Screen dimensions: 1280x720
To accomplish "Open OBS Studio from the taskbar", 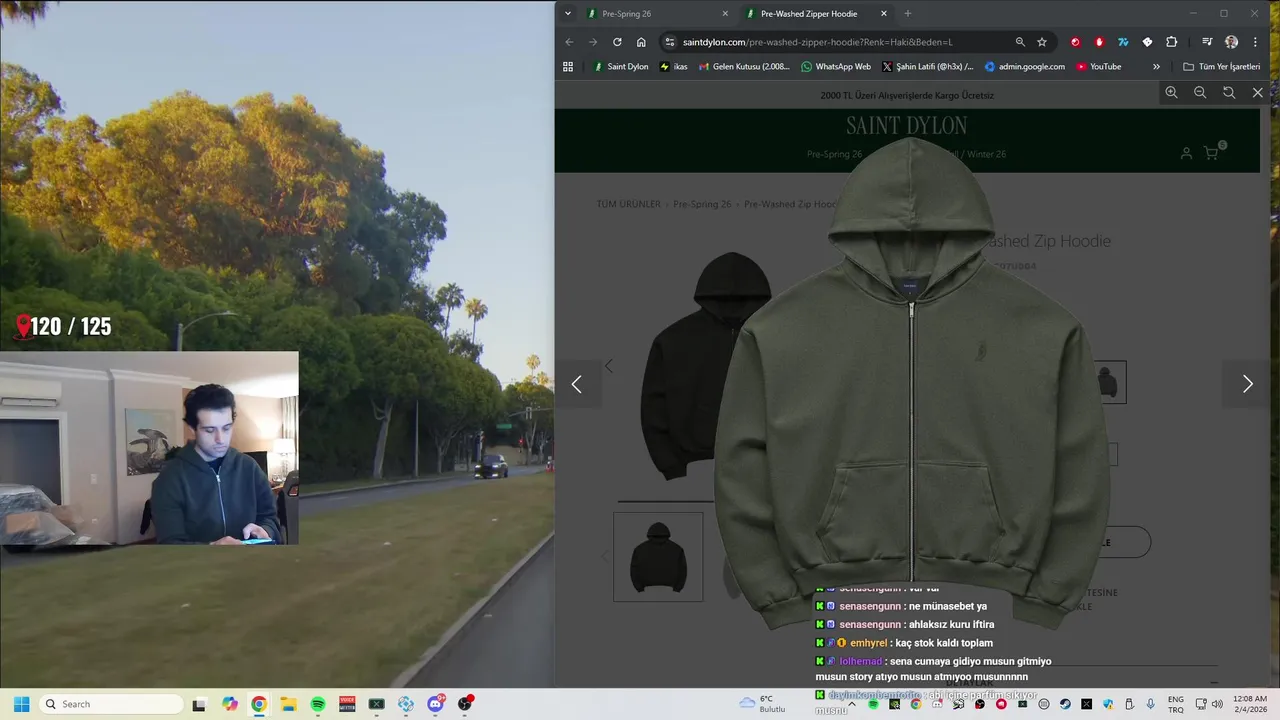I will [465, 704].
